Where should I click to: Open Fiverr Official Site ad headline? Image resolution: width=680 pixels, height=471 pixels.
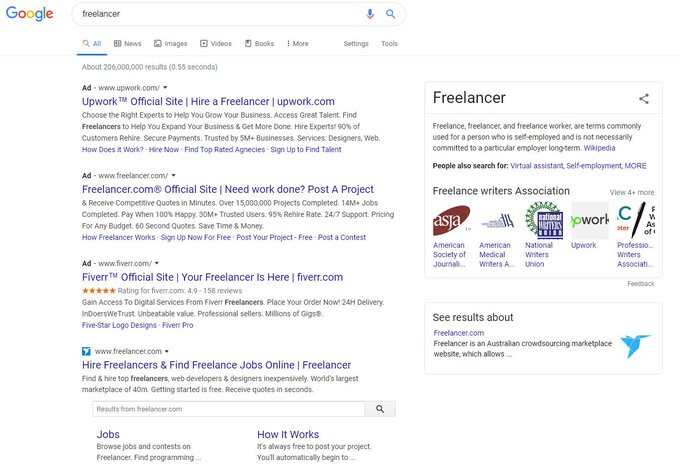point(212,277)
